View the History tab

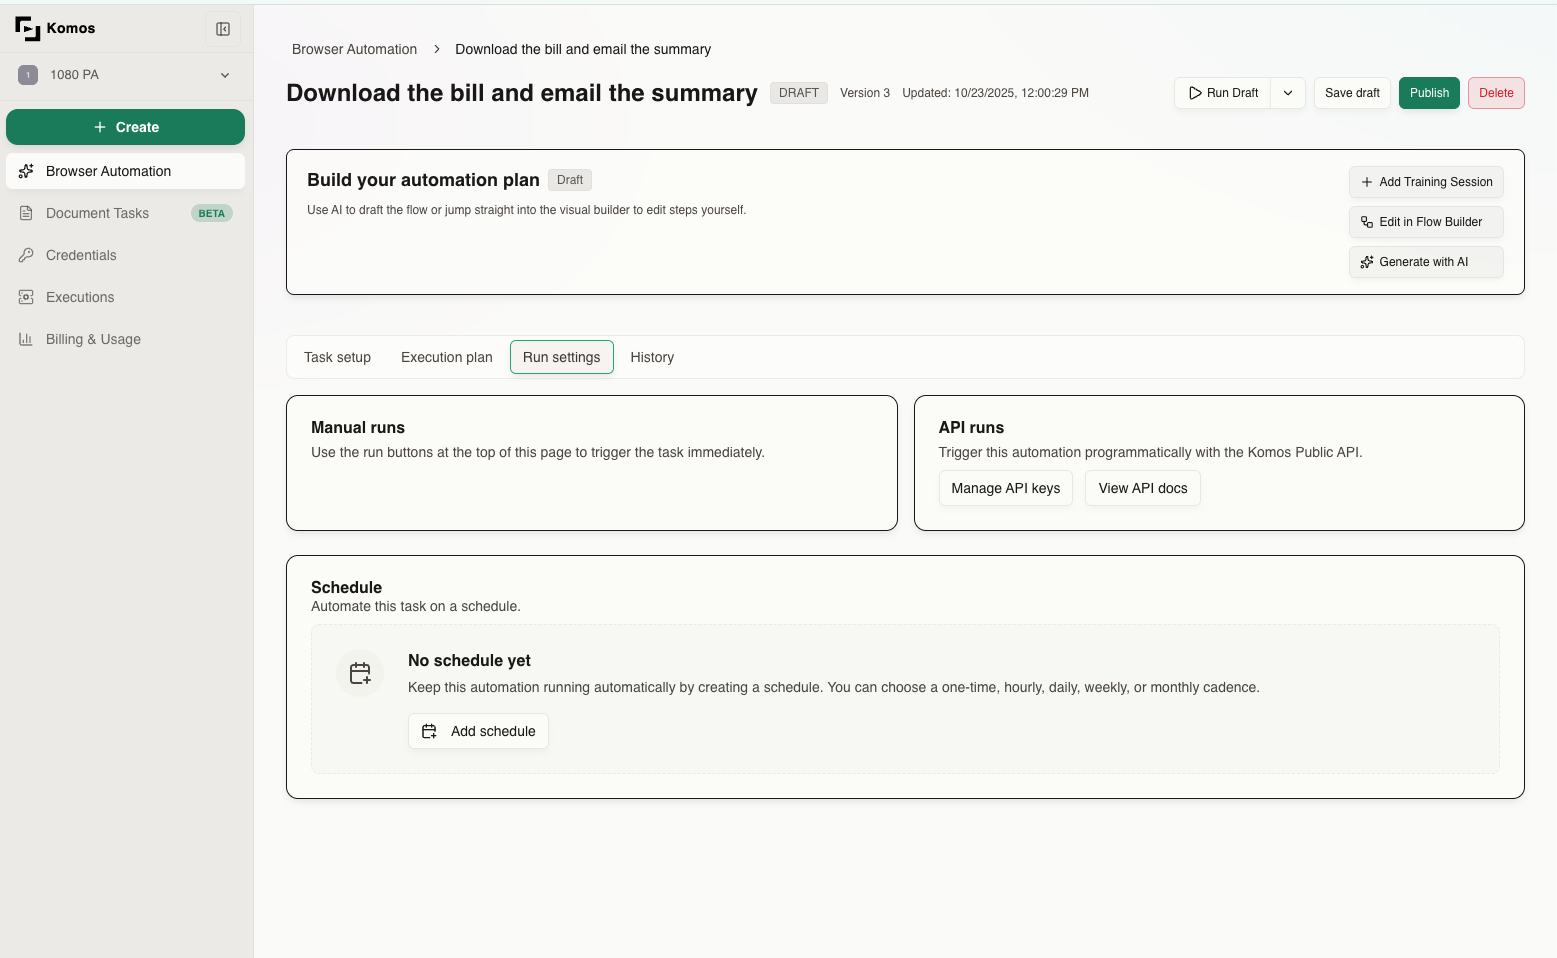(652, 357)
